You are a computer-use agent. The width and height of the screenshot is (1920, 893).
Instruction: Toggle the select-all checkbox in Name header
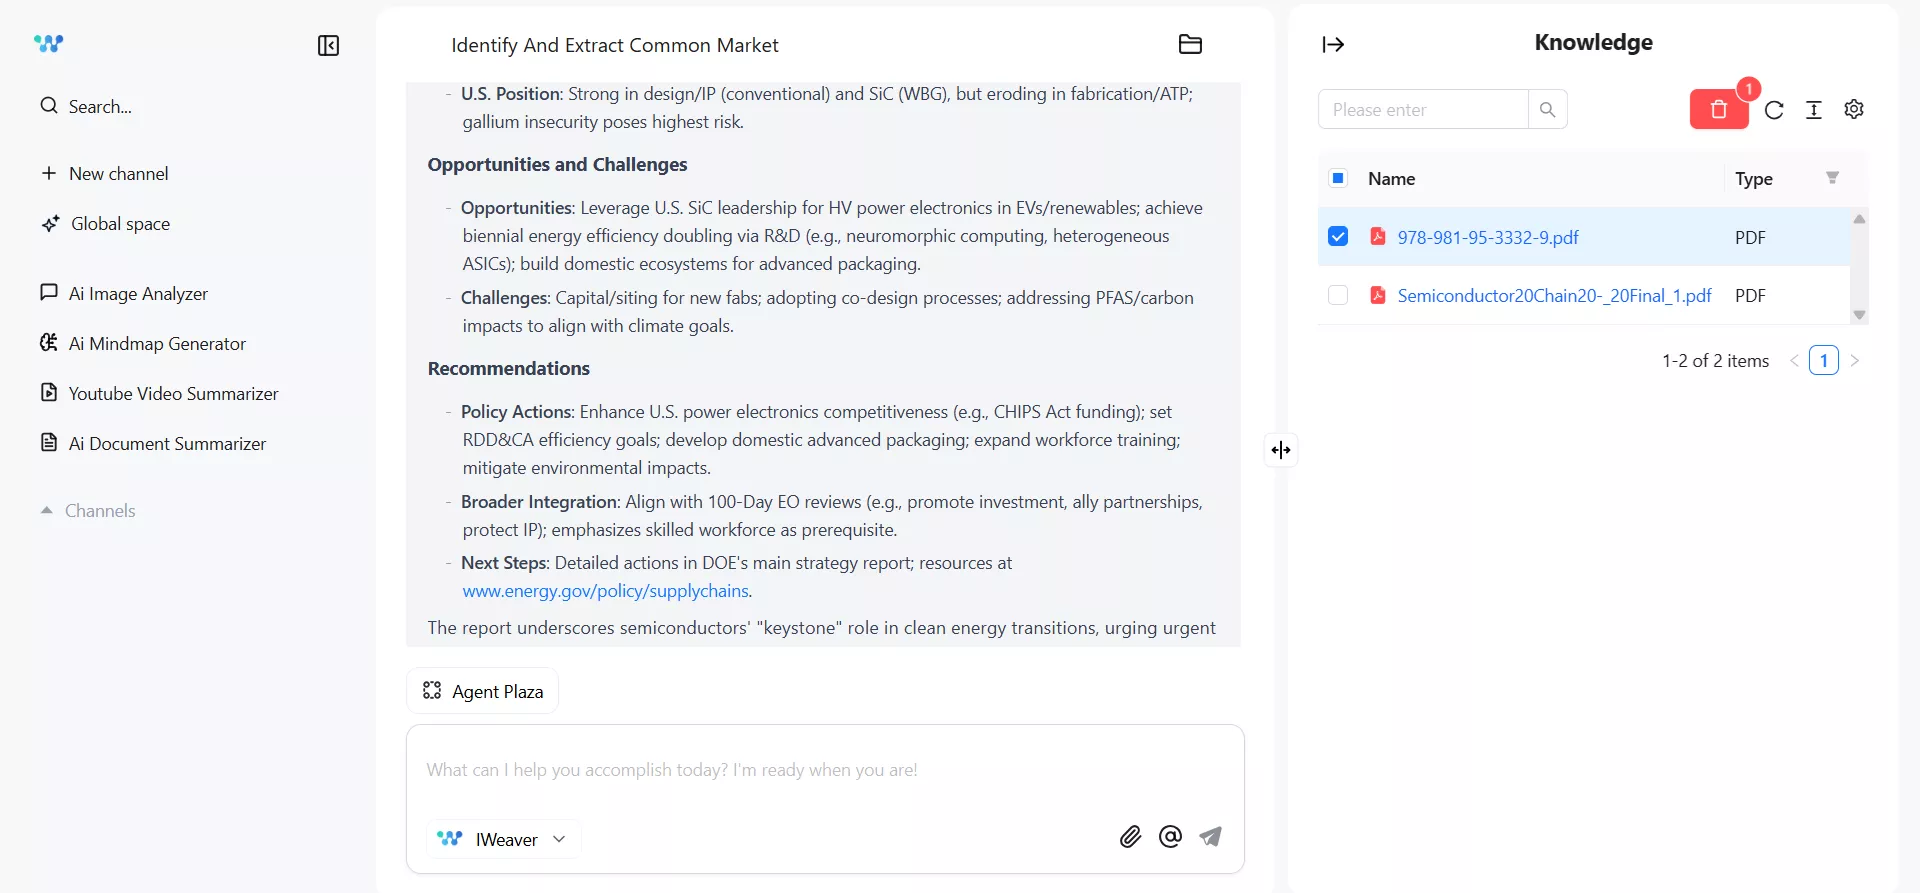tap(1338, 179)
